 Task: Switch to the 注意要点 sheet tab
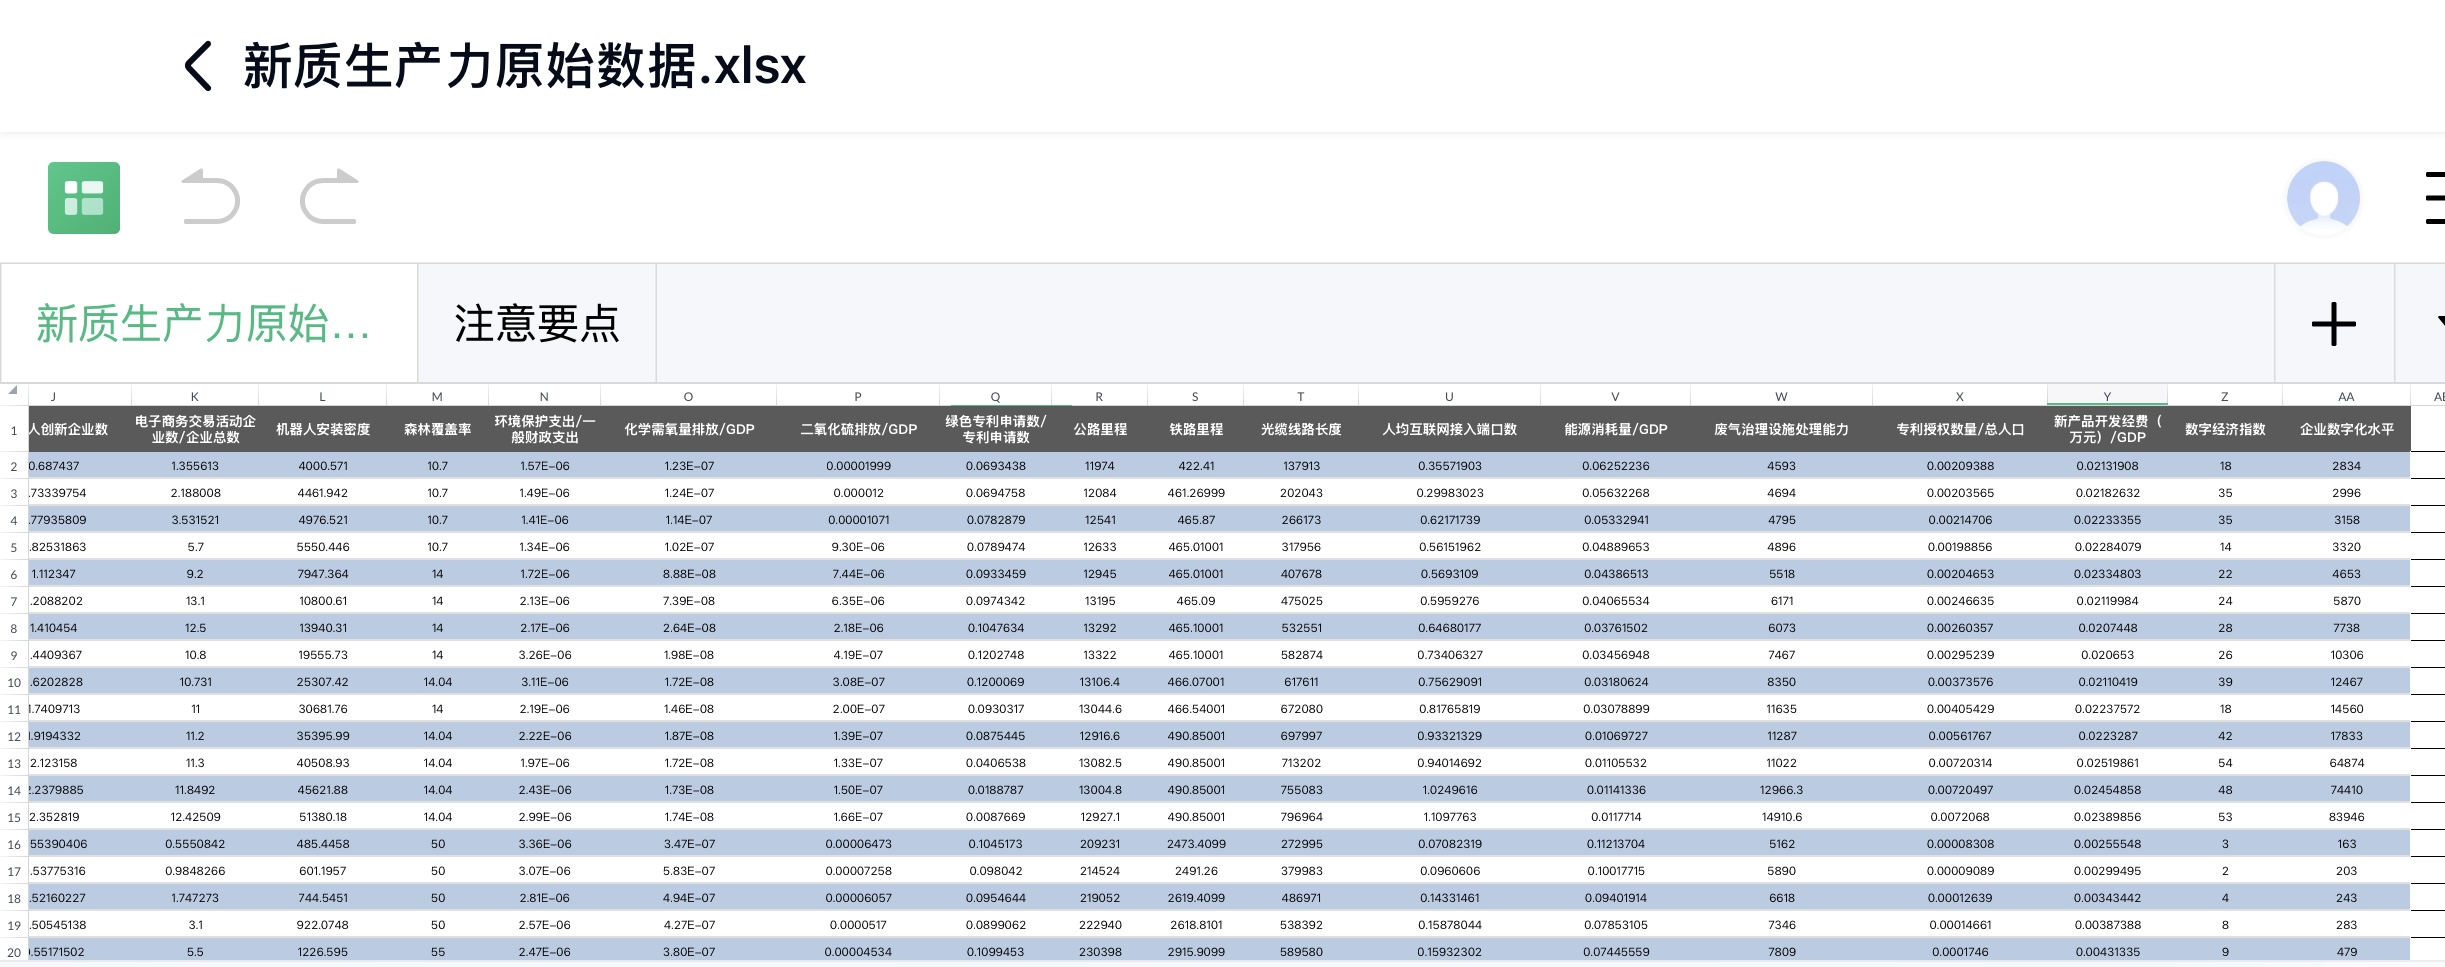tap(537, 324)
